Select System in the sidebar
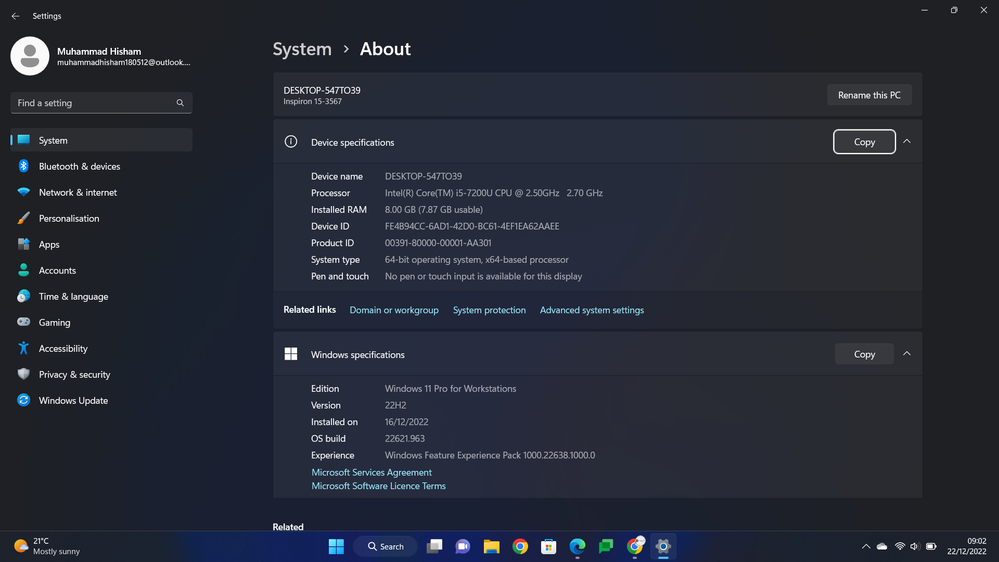 click(101, 140)
